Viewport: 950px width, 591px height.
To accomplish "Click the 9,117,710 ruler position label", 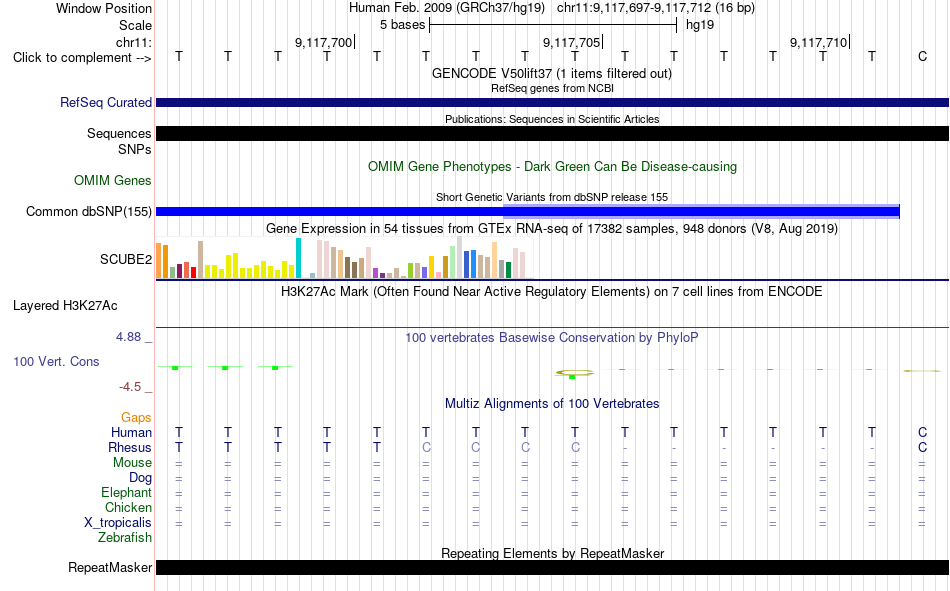I will [819, 42].
